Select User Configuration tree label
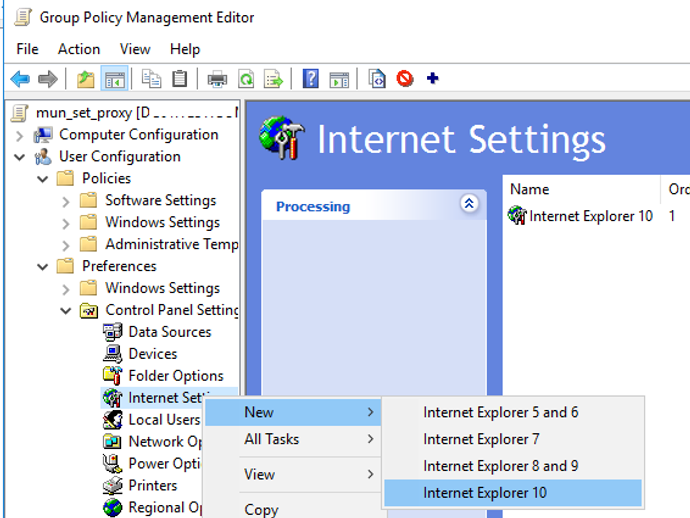This screenshot has height=518, width=690. coord(120,157)
